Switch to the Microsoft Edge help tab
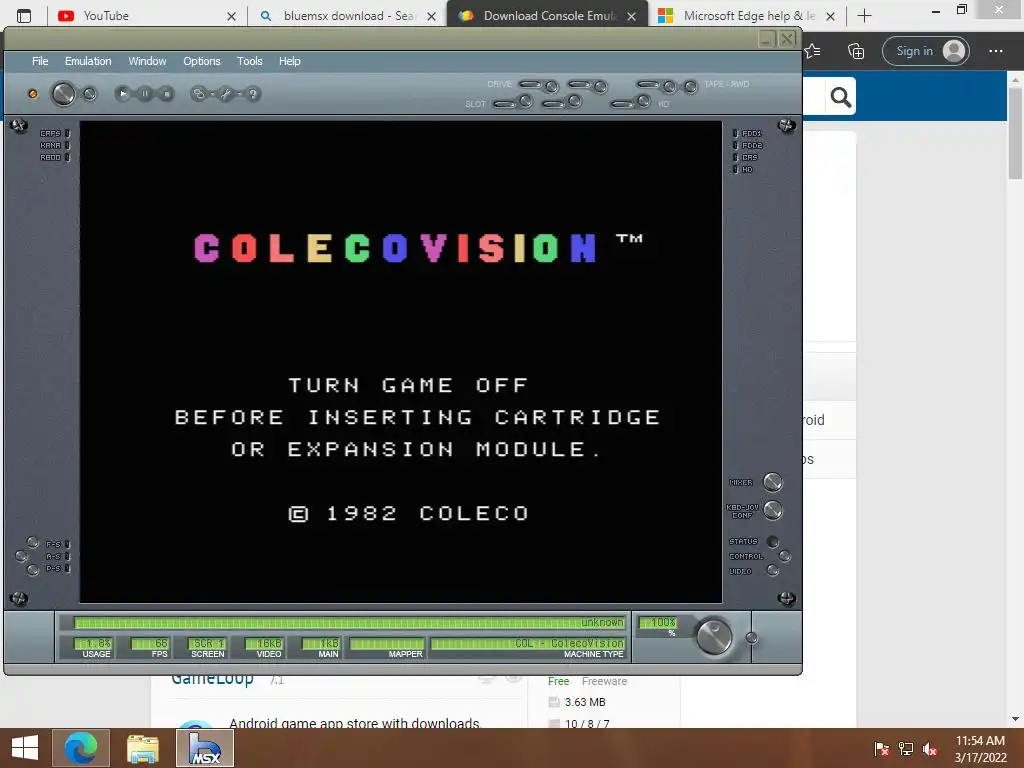The width and height of the screenshot is (1024, 768). tap(747, 16)
